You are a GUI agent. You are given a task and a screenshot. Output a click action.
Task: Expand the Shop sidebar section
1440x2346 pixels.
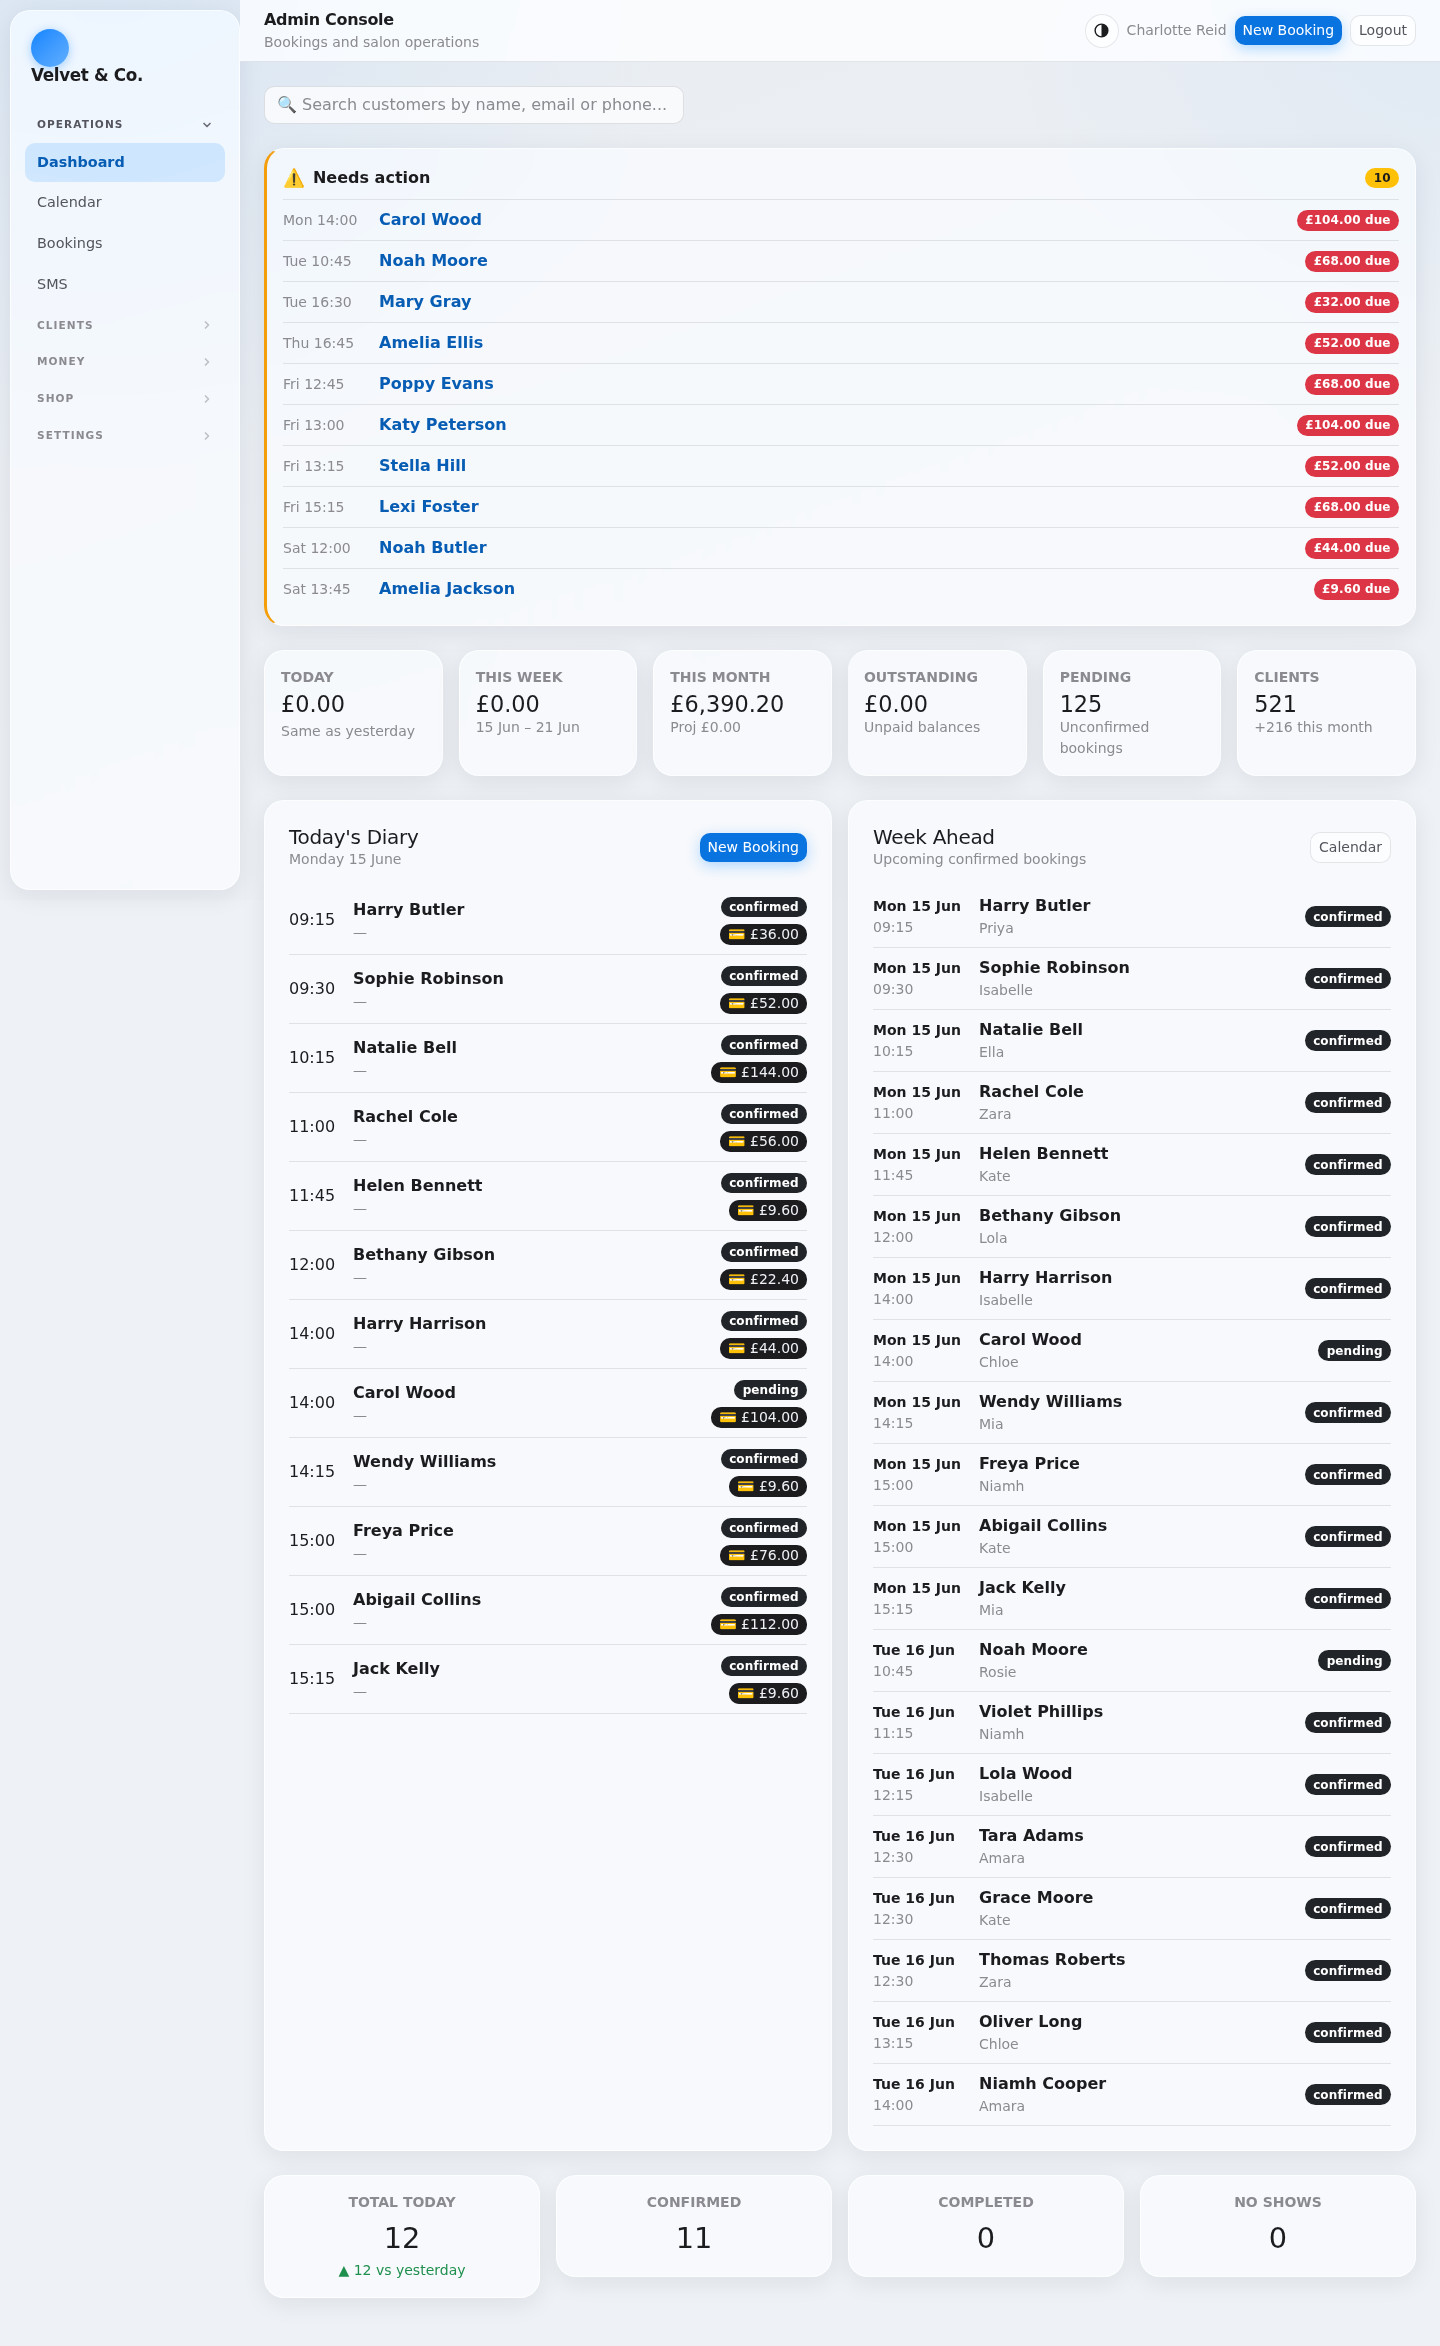coord(125,398)
